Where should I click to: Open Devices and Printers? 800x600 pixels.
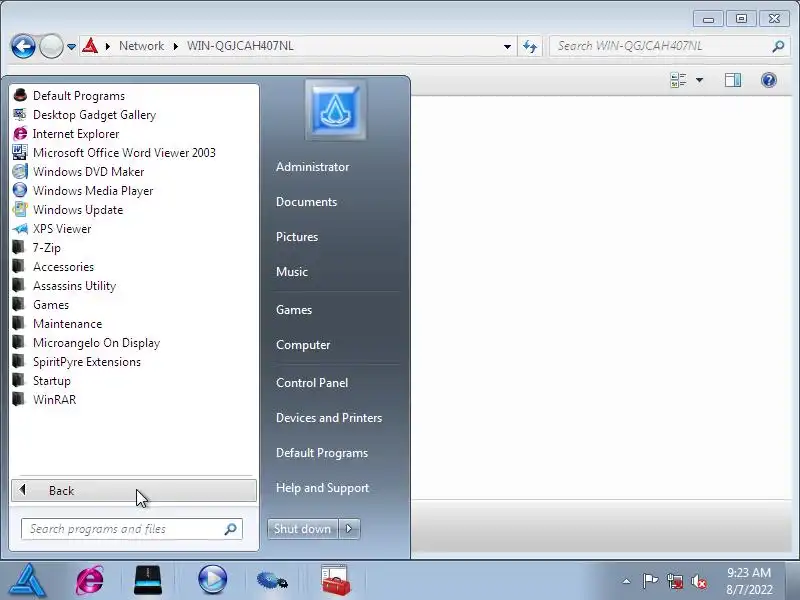[329, 418]
